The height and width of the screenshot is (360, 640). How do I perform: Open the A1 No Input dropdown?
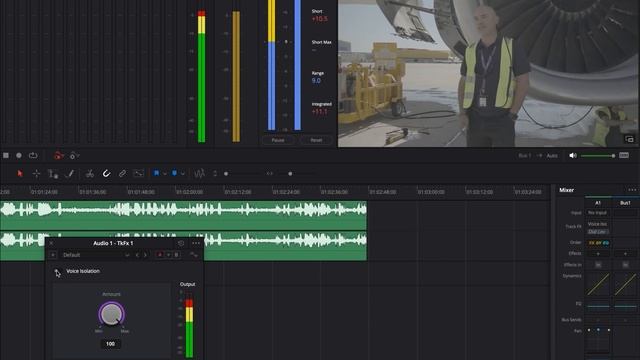(598, 213)
